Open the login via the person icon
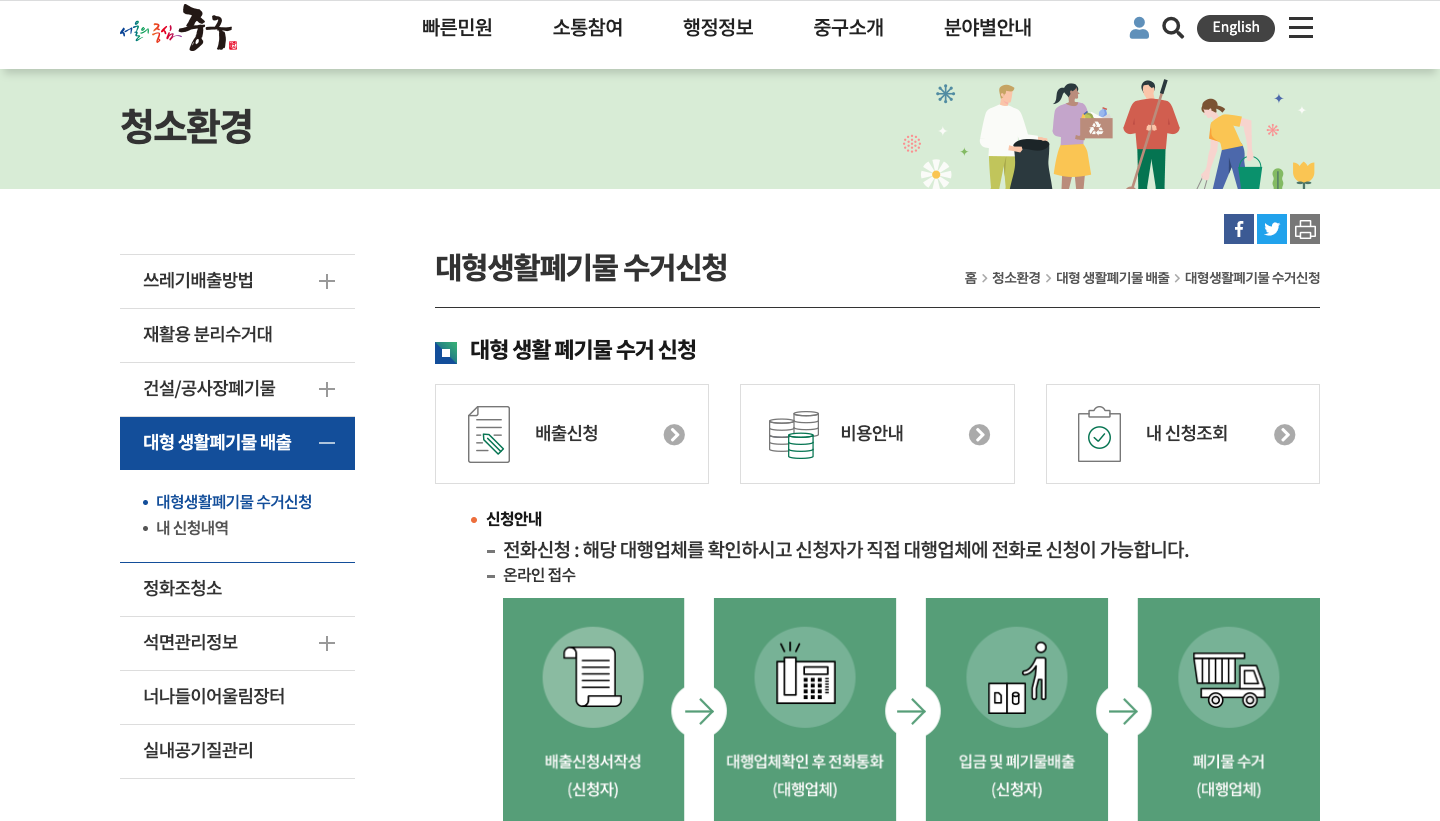Image resolution: width=1440 pixels, height=821 pixels. [x=1139, y=28]
